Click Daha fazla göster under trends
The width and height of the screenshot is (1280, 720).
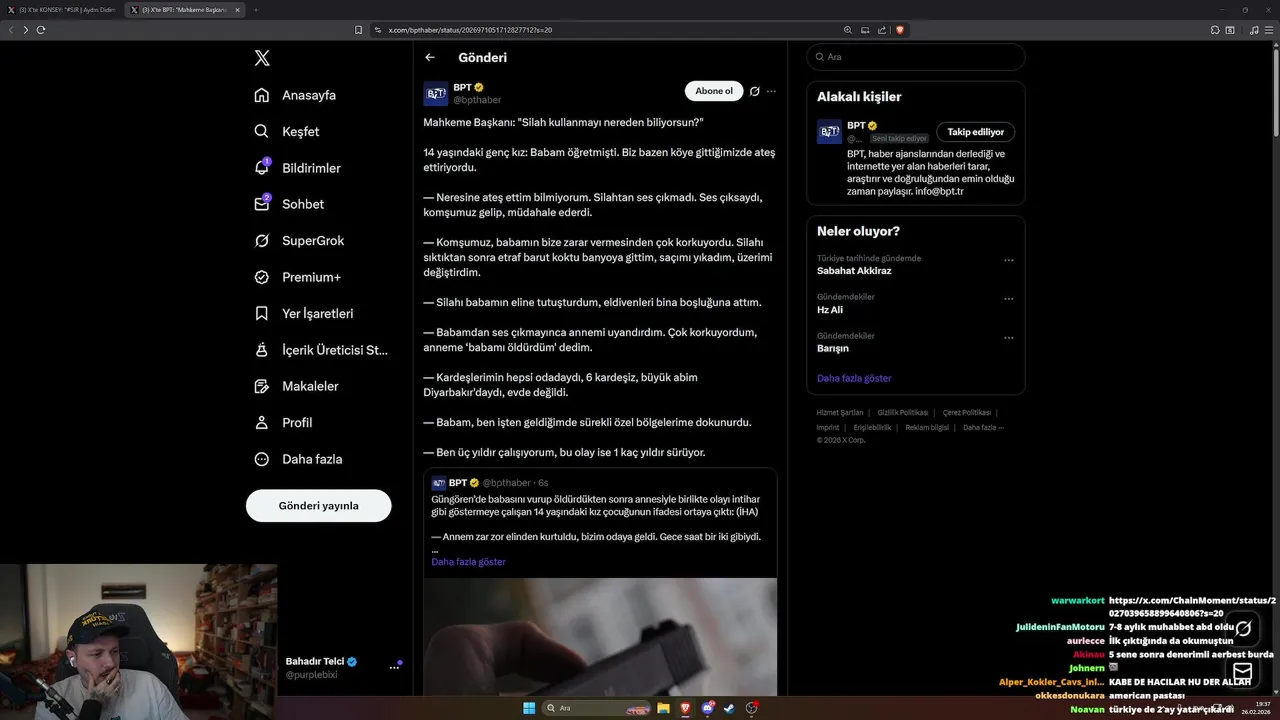pyautogui.click(x=854, y=378)
